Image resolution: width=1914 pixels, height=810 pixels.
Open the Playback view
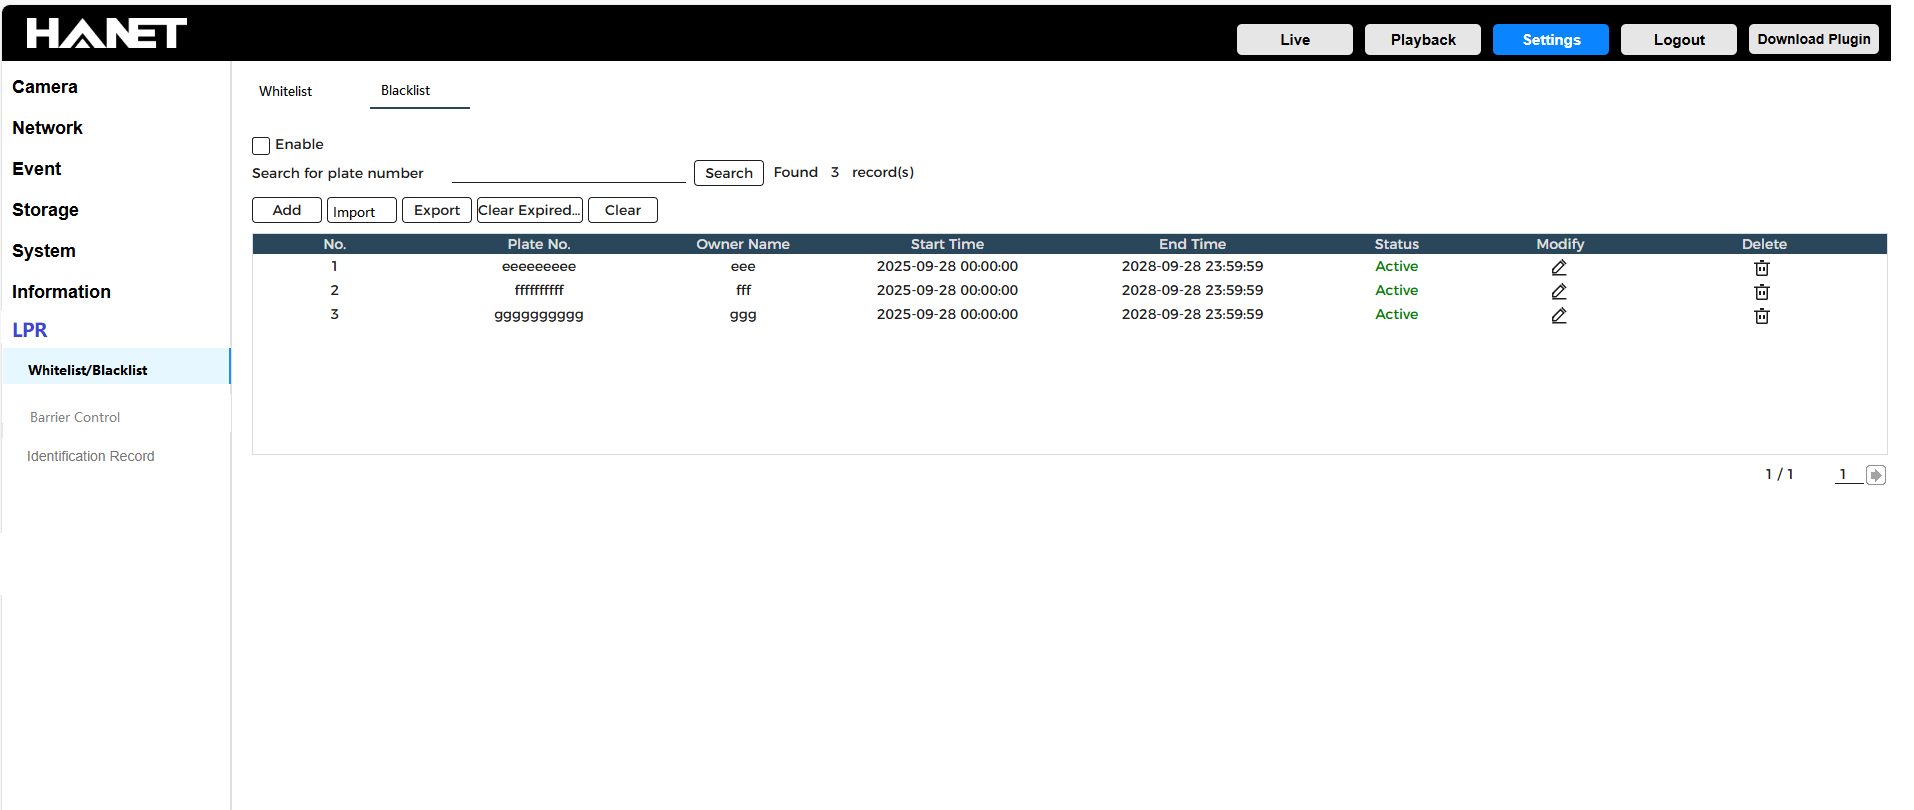[1422, 40]
